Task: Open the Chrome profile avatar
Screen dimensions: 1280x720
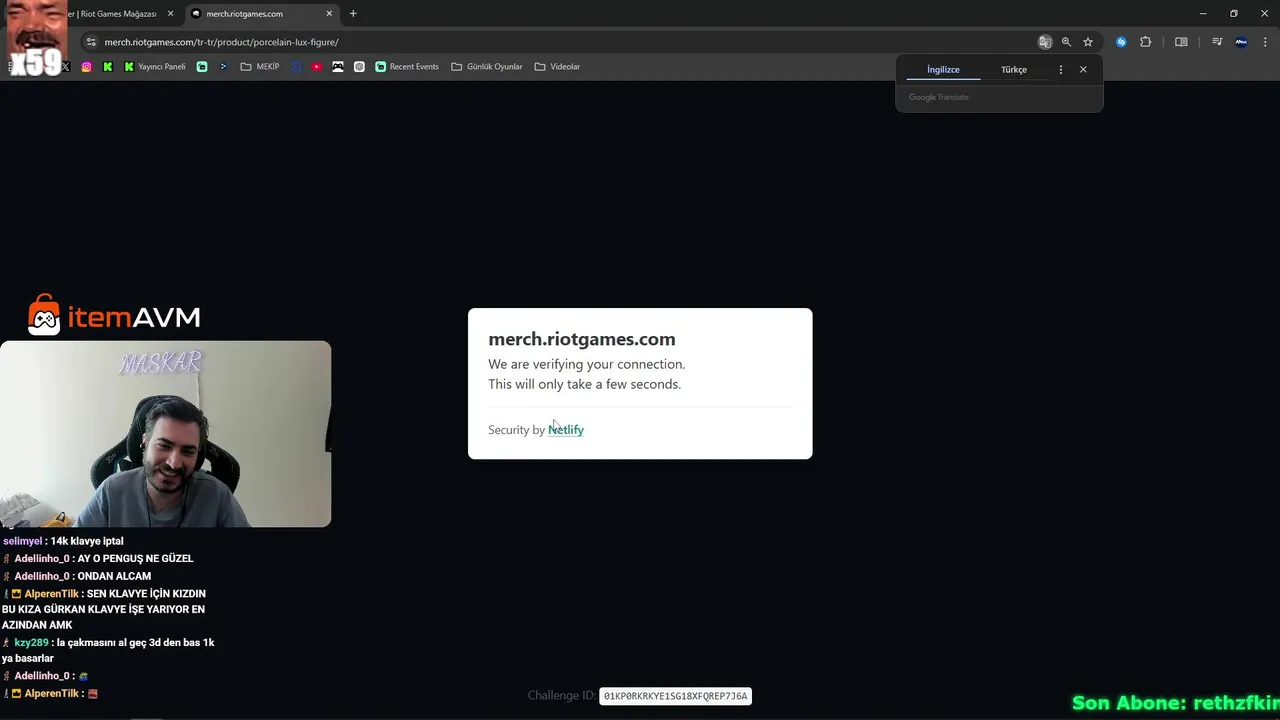Action: pyautogui.click(x=1241, y=42)
